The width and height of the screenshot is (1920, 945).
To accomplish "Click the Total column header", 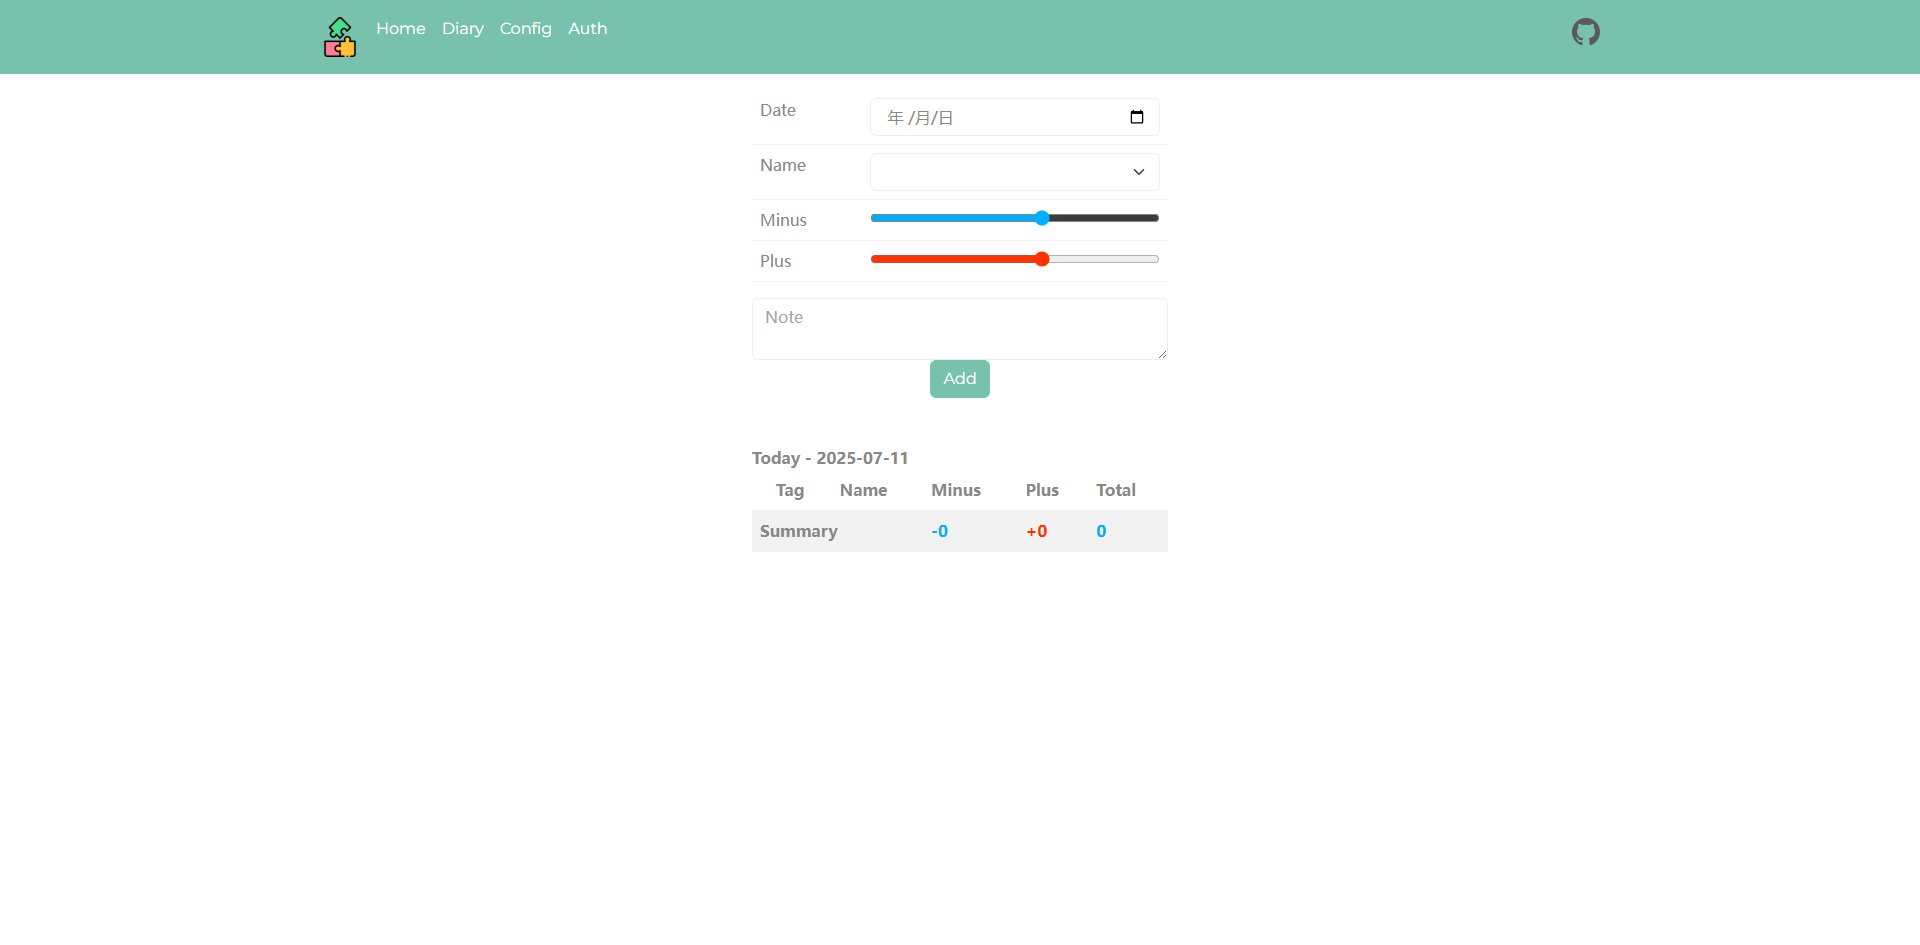I will 1116,490.
